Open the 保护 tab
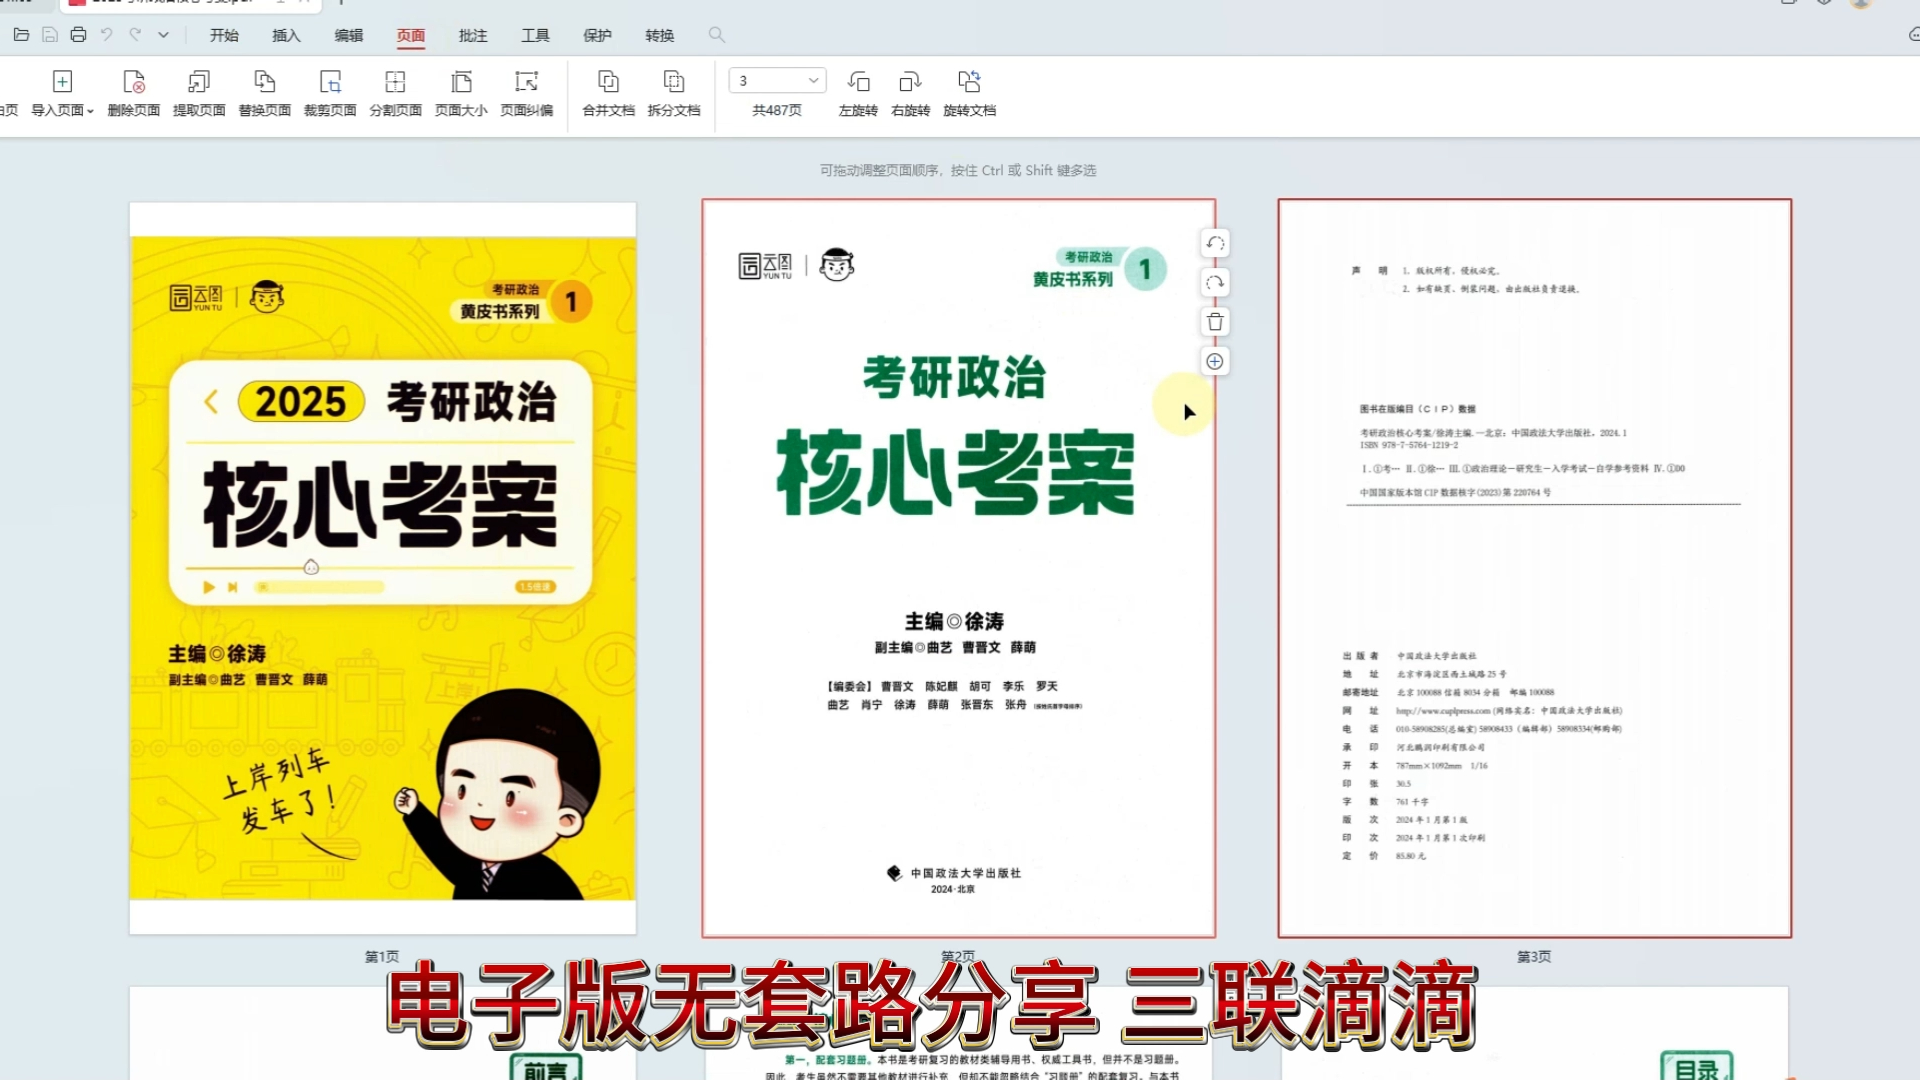 [597, 35]
